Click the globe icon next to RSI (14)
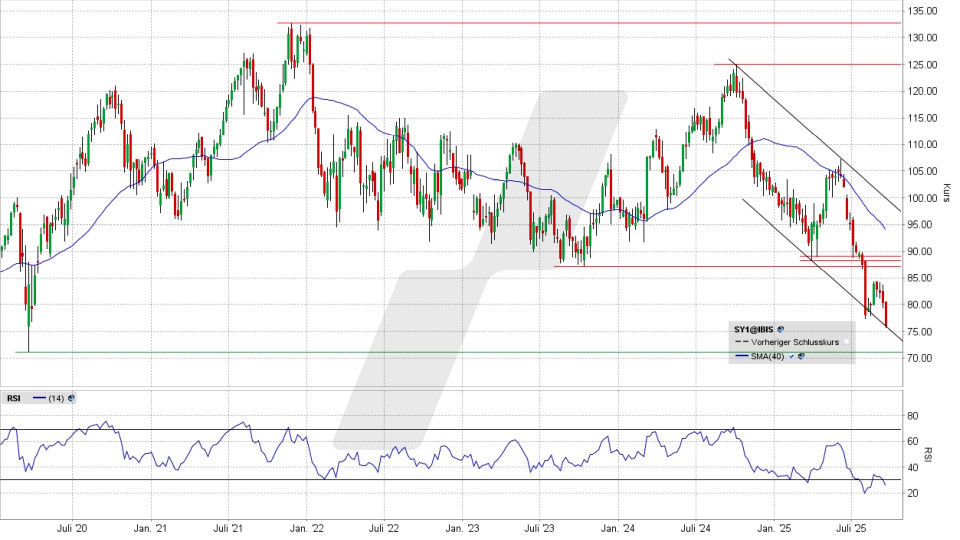 click(71, 398)
